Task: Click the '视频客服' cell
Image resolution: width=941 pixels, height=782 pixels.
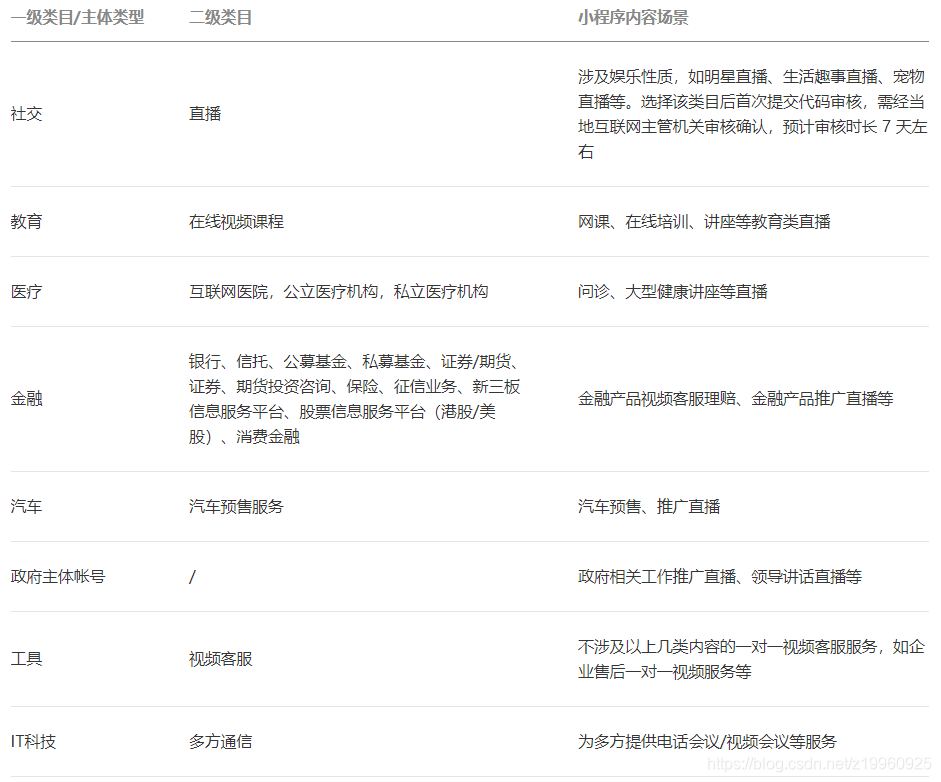Action: point(220,659)
